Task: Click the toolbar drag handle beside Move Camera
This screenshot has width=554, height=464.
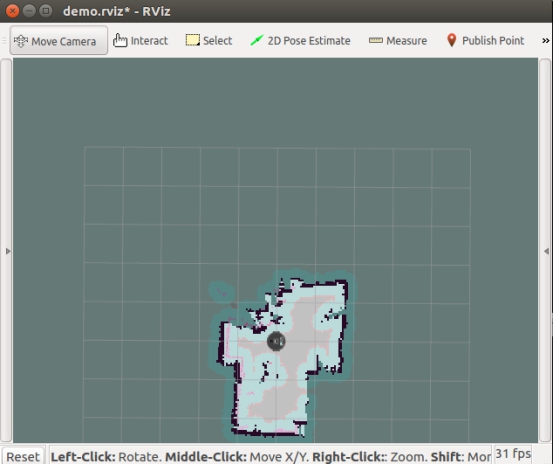Action: point(4,41)
